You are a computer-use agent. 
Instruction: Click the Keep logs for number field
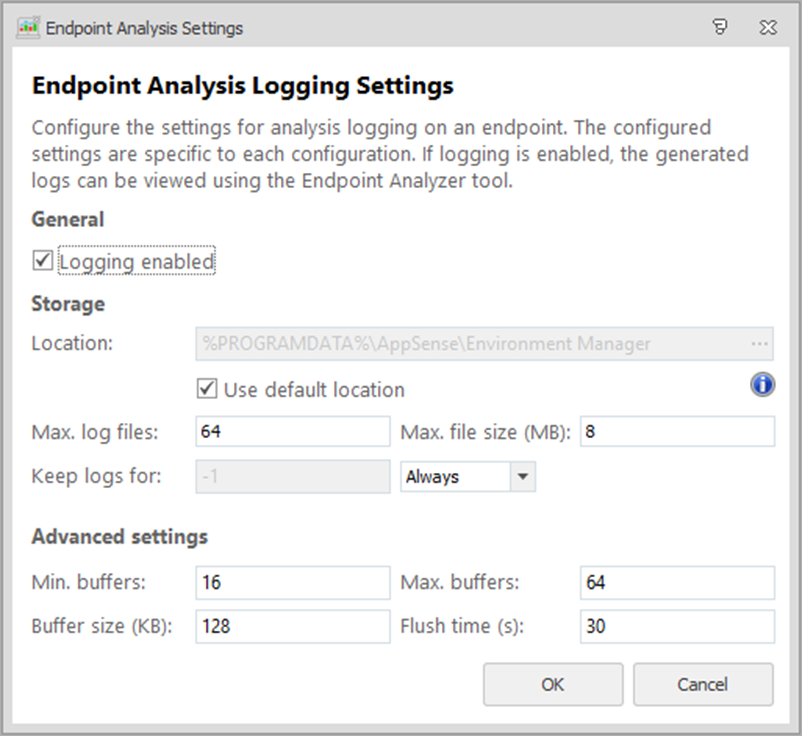(292, 476)
